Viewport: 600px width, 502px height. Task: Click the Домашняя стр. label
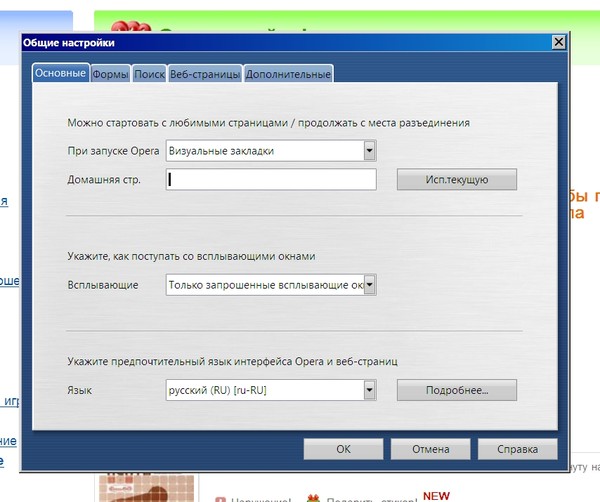click(104, 179)
